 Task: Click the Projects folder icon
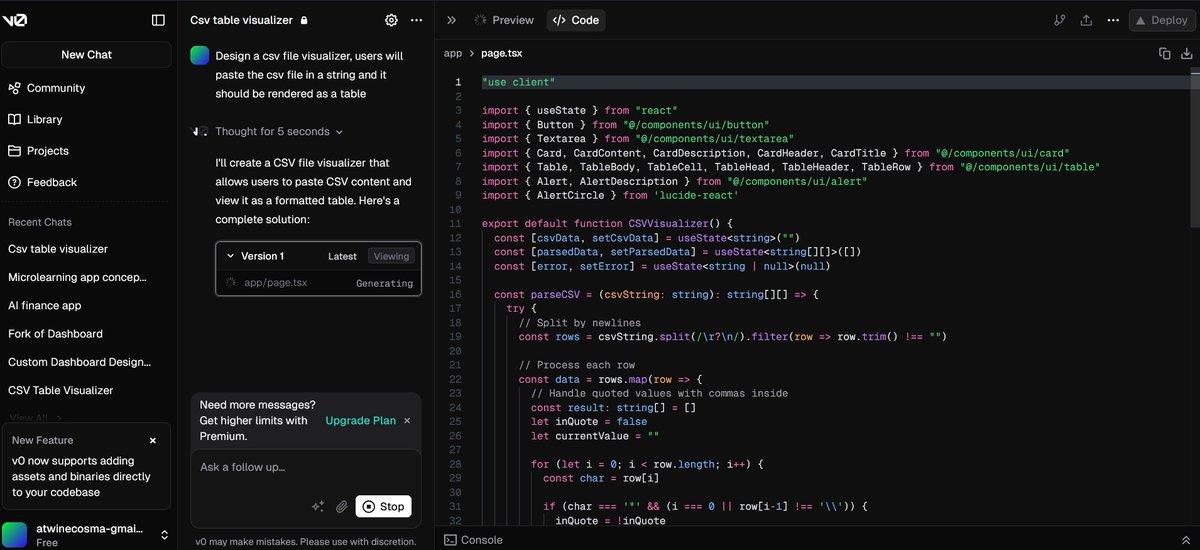(x=14, y=151)
